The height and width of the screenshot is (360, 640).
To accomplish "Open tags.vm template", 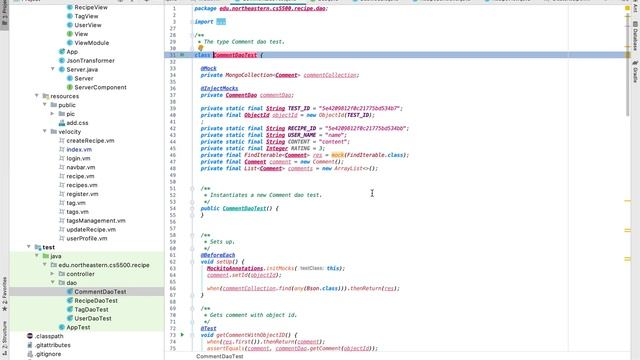I will (x=78, y=212).
